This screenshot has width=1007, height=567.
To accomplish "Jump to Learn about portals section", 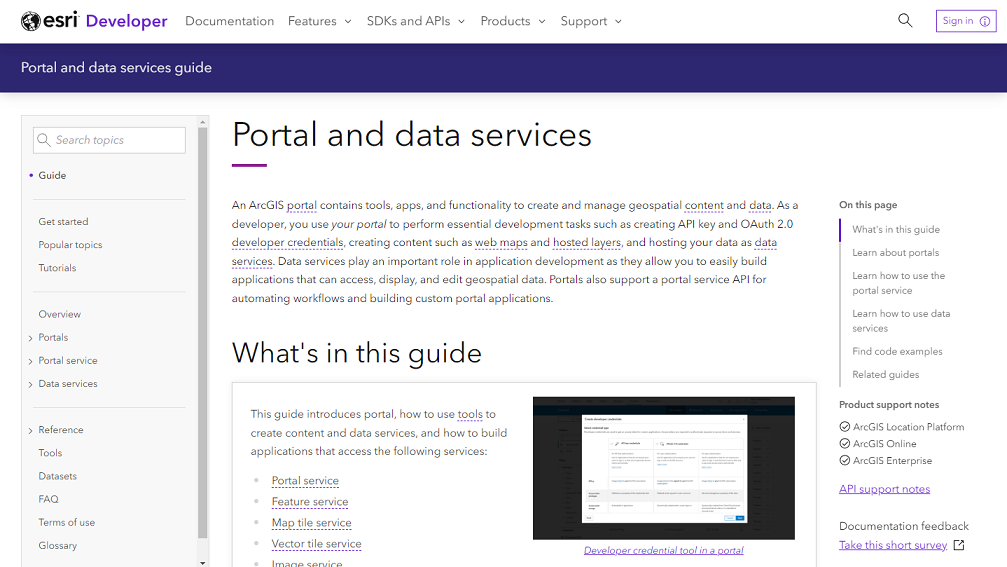I will (895, 252).
